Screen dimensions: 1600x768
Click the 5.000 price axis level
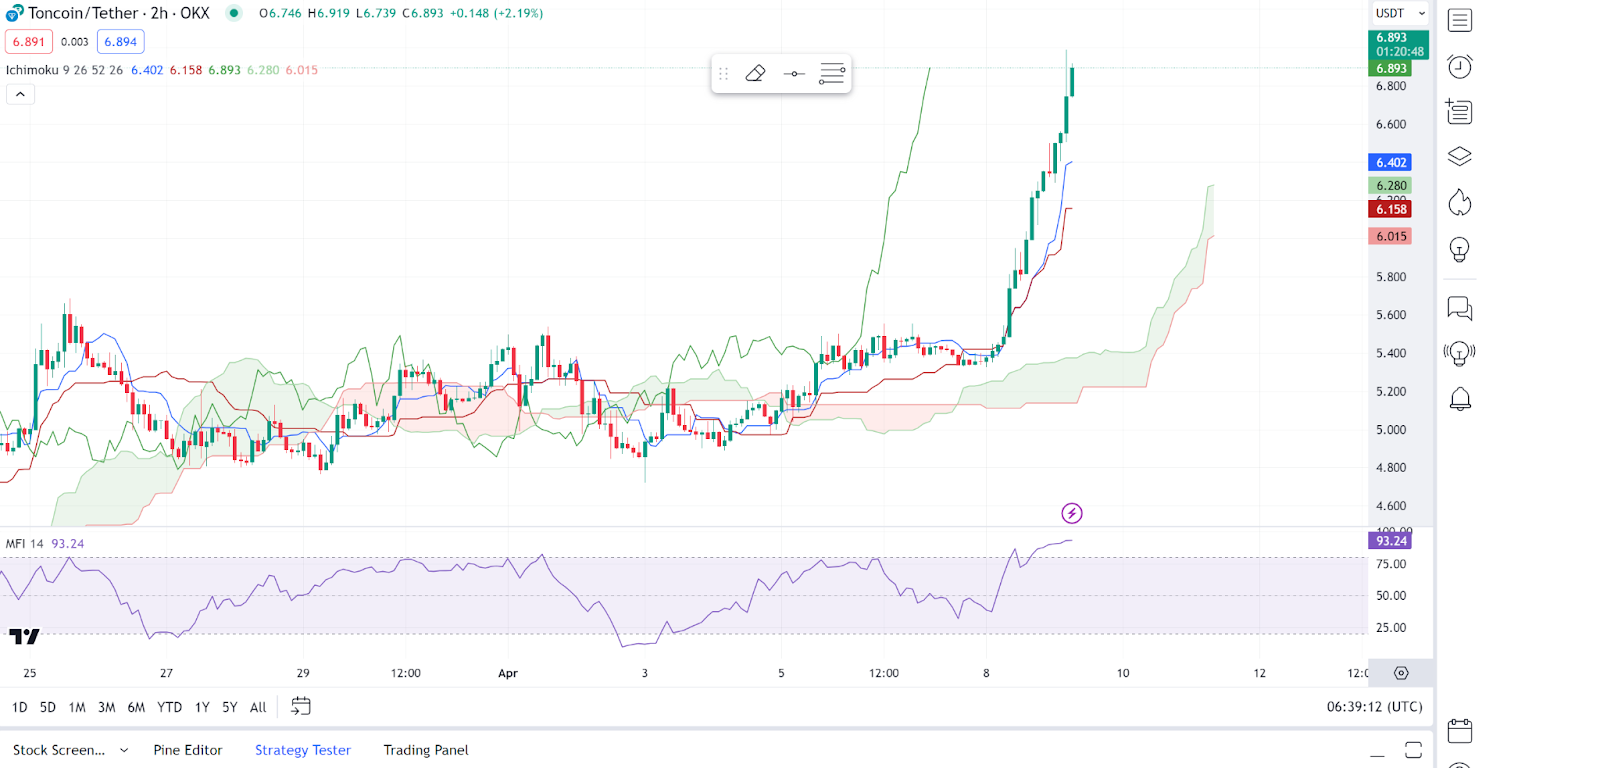pos(1391,430)
